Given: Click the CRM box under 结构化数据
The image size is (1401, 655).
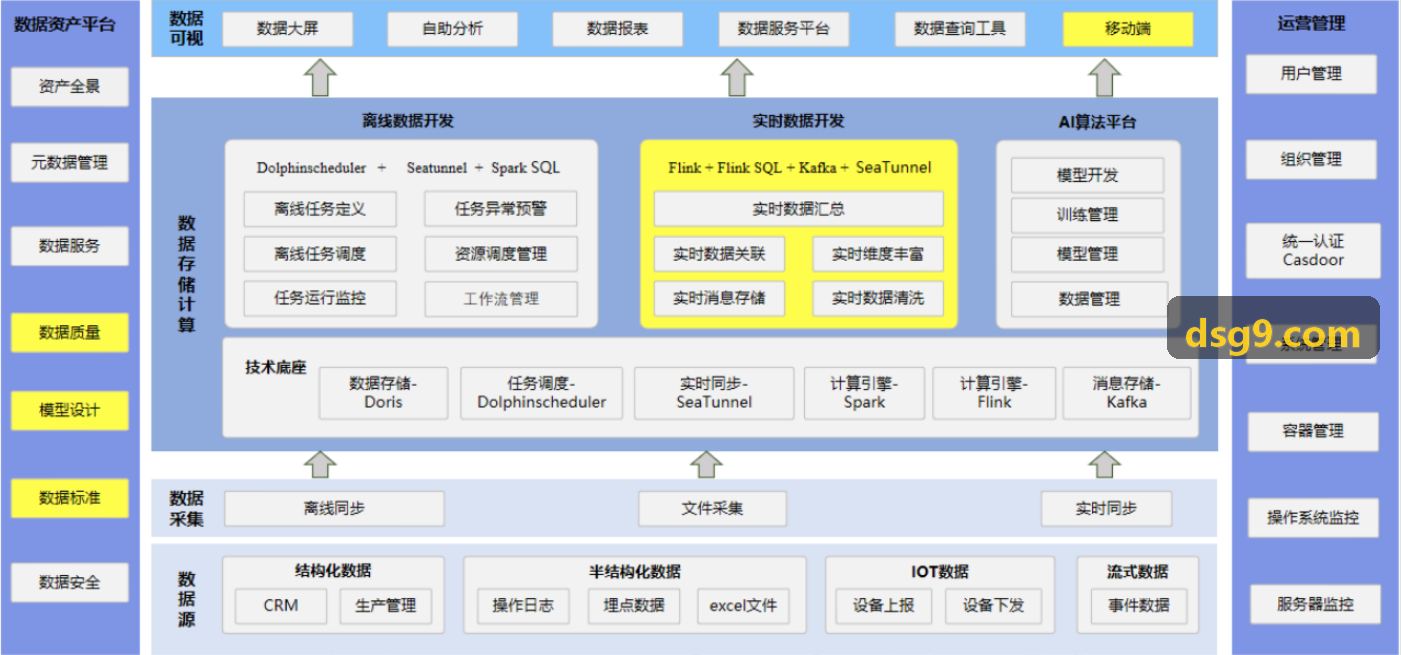Looking at the screenshot, I should point(281,605).
